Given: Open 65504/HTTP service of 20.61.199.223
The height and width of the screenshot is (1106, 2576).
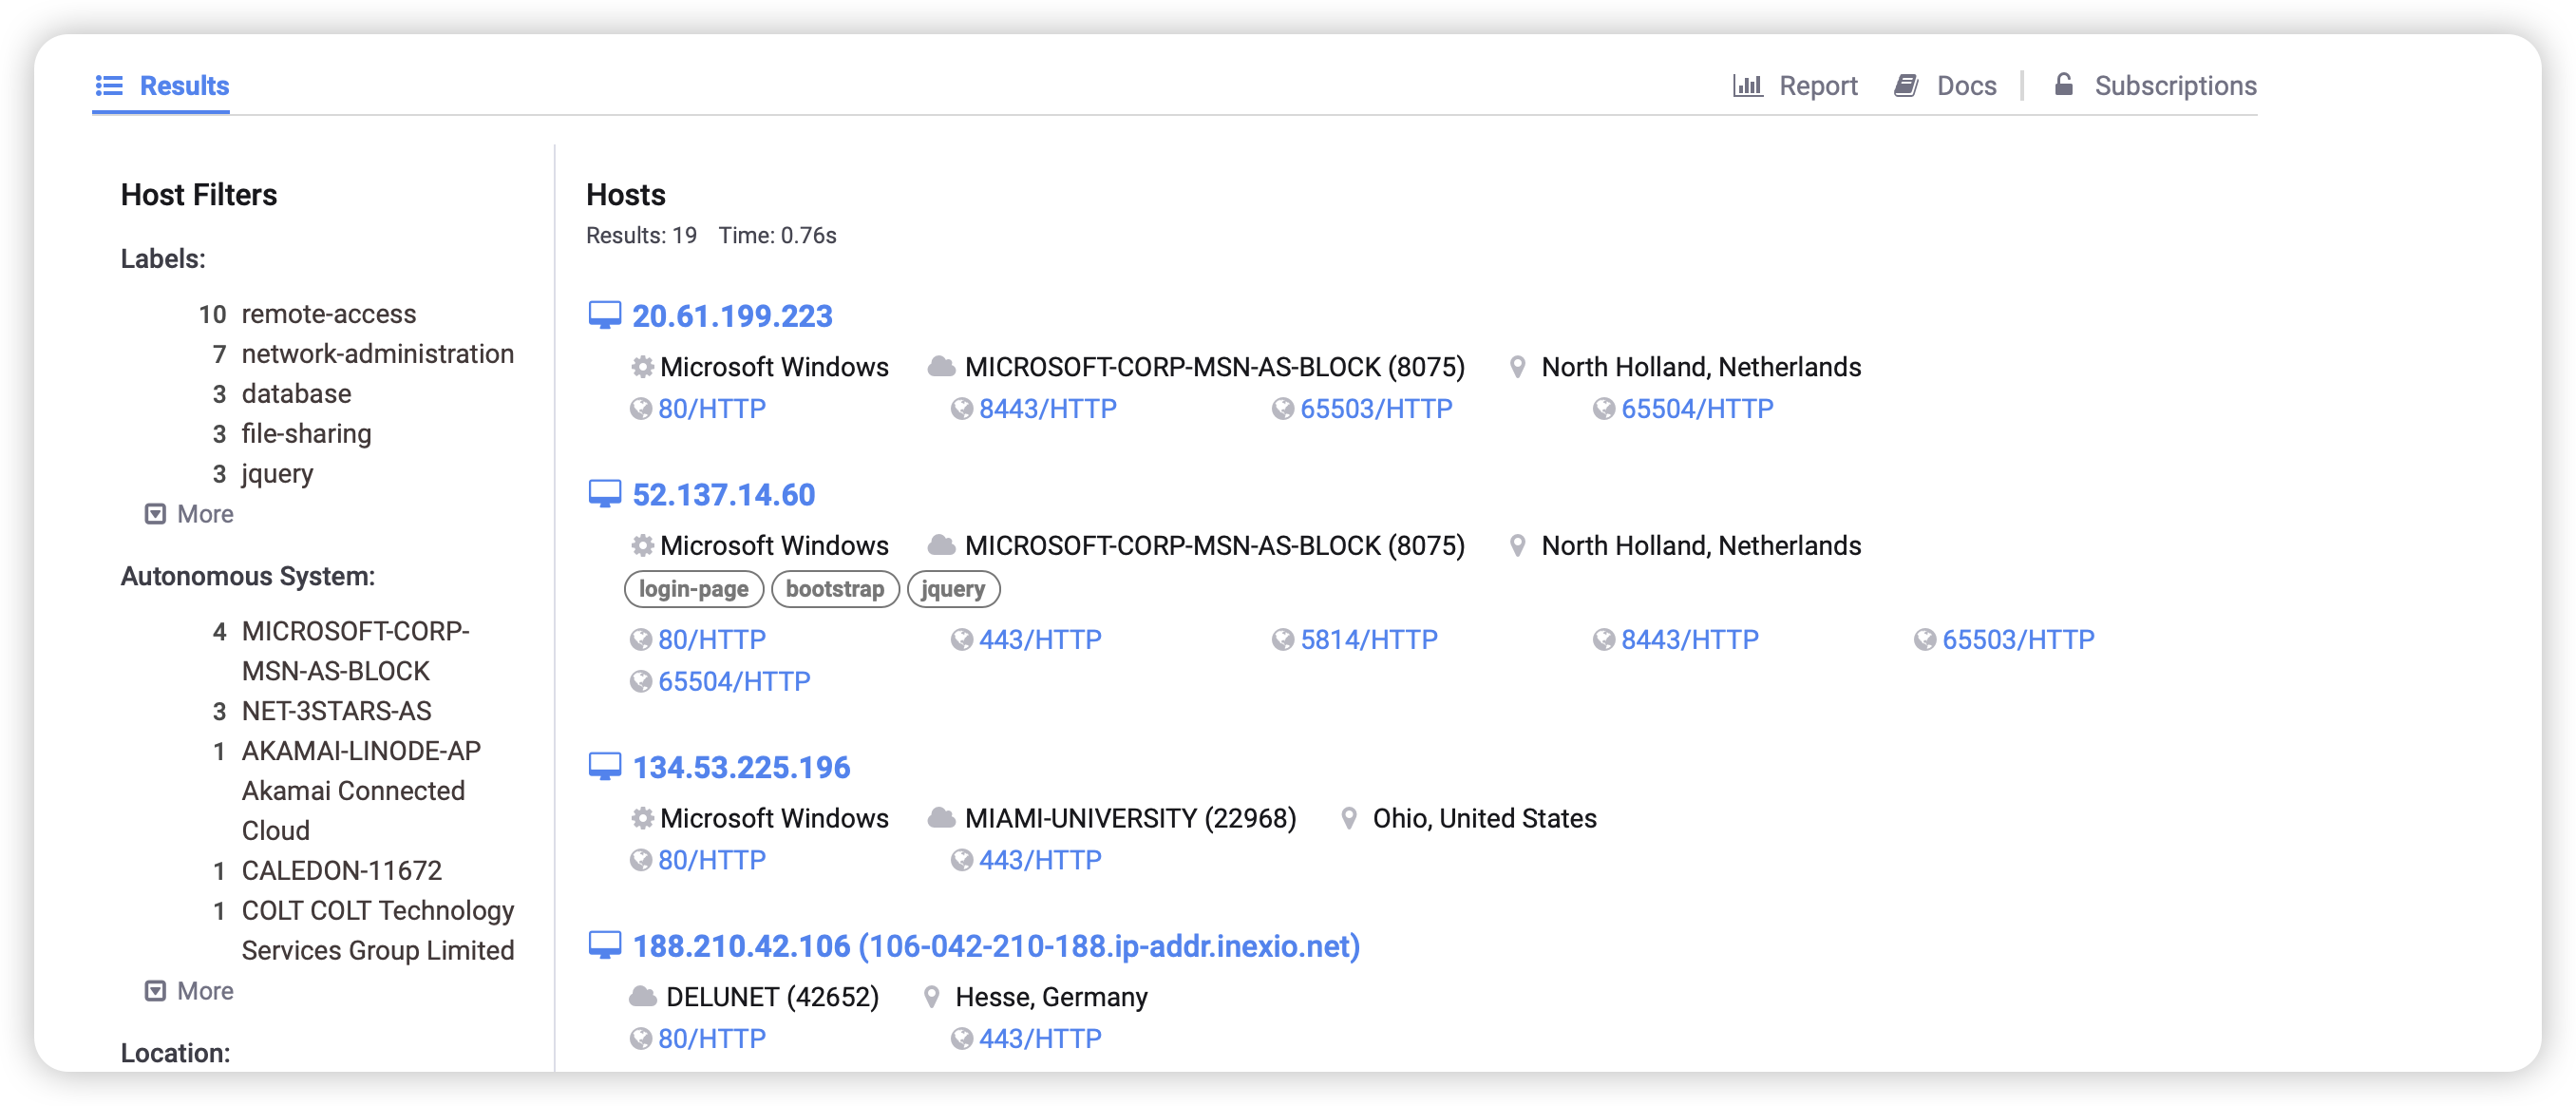Looking at the screenshot, I should pos(1696,409).
